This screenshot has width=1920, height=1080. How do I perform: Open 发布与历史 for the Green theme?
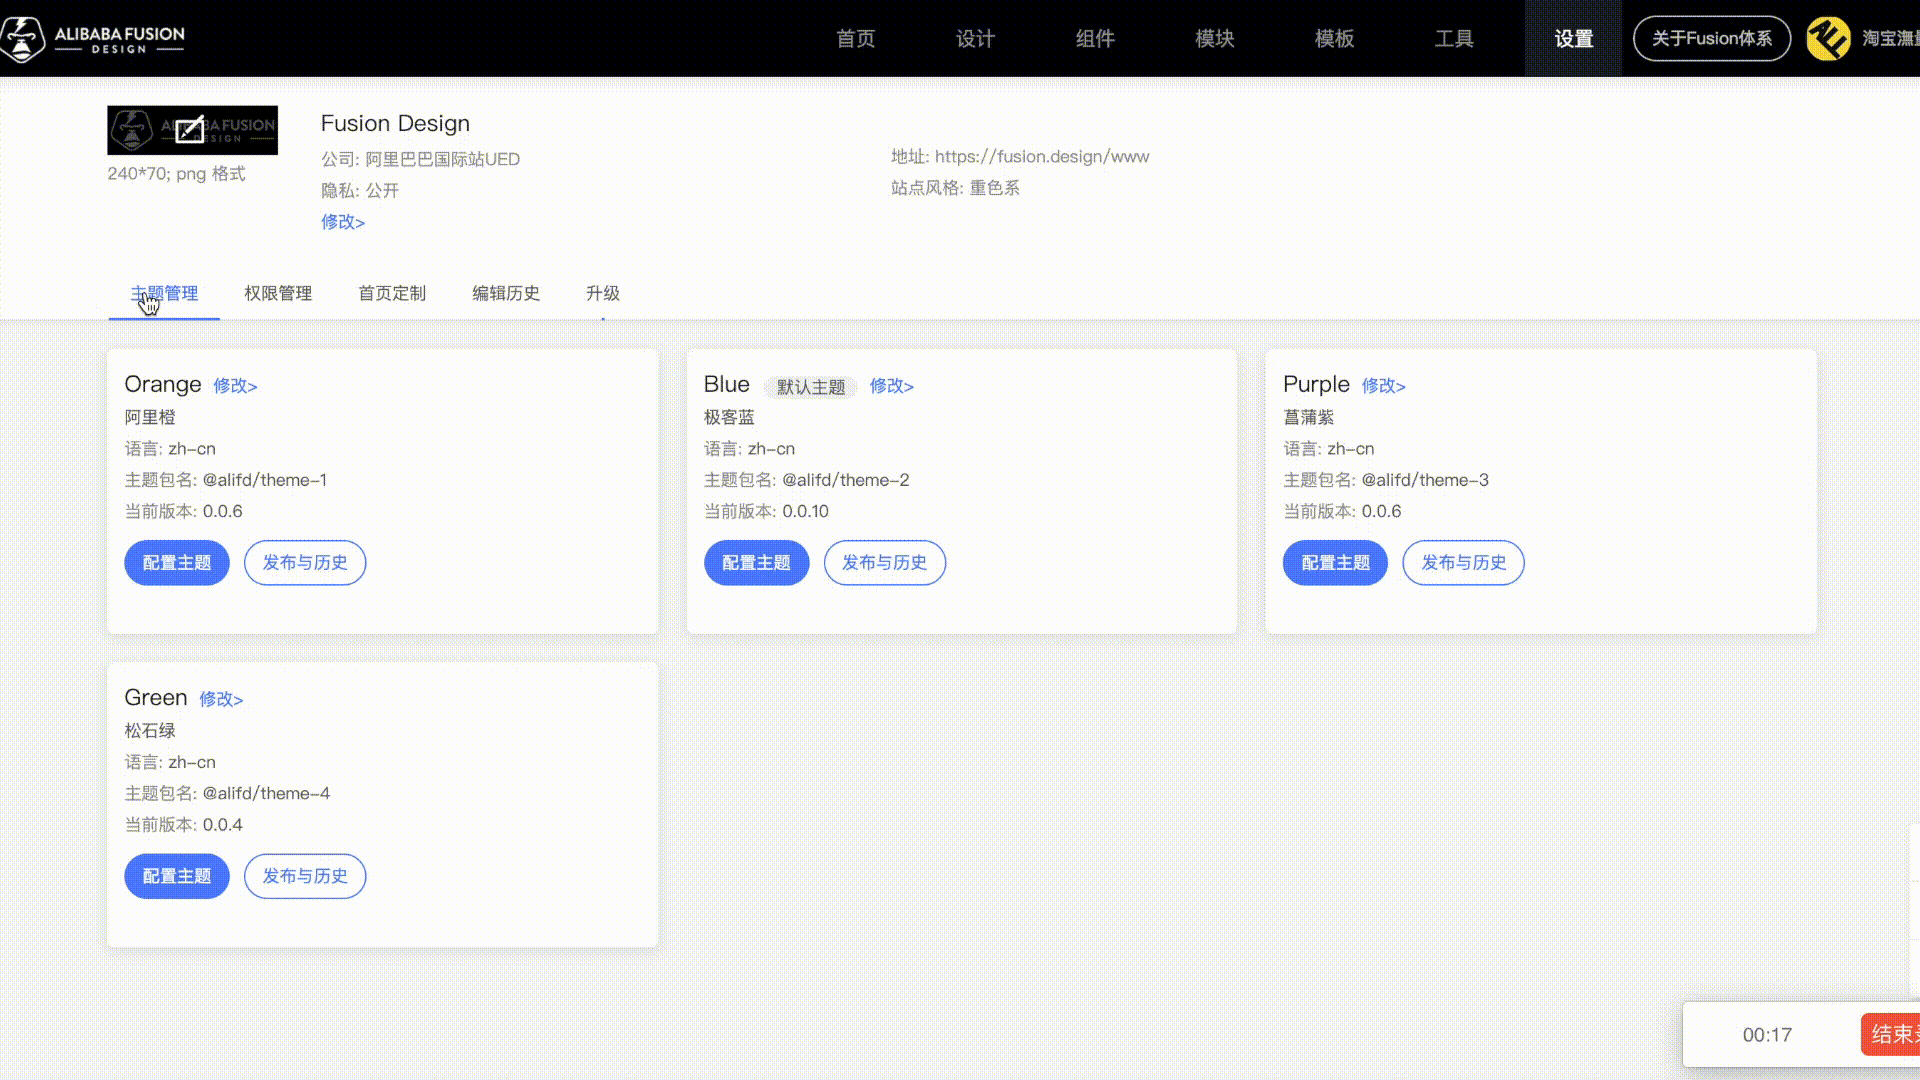pos(305,876)
